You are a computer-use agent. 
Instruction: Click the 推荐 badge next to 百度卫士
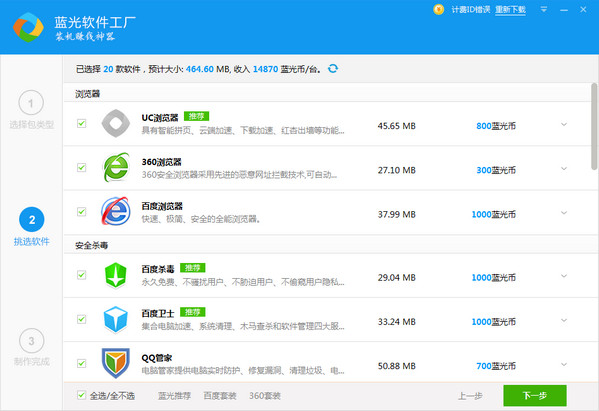click(193, 312)
